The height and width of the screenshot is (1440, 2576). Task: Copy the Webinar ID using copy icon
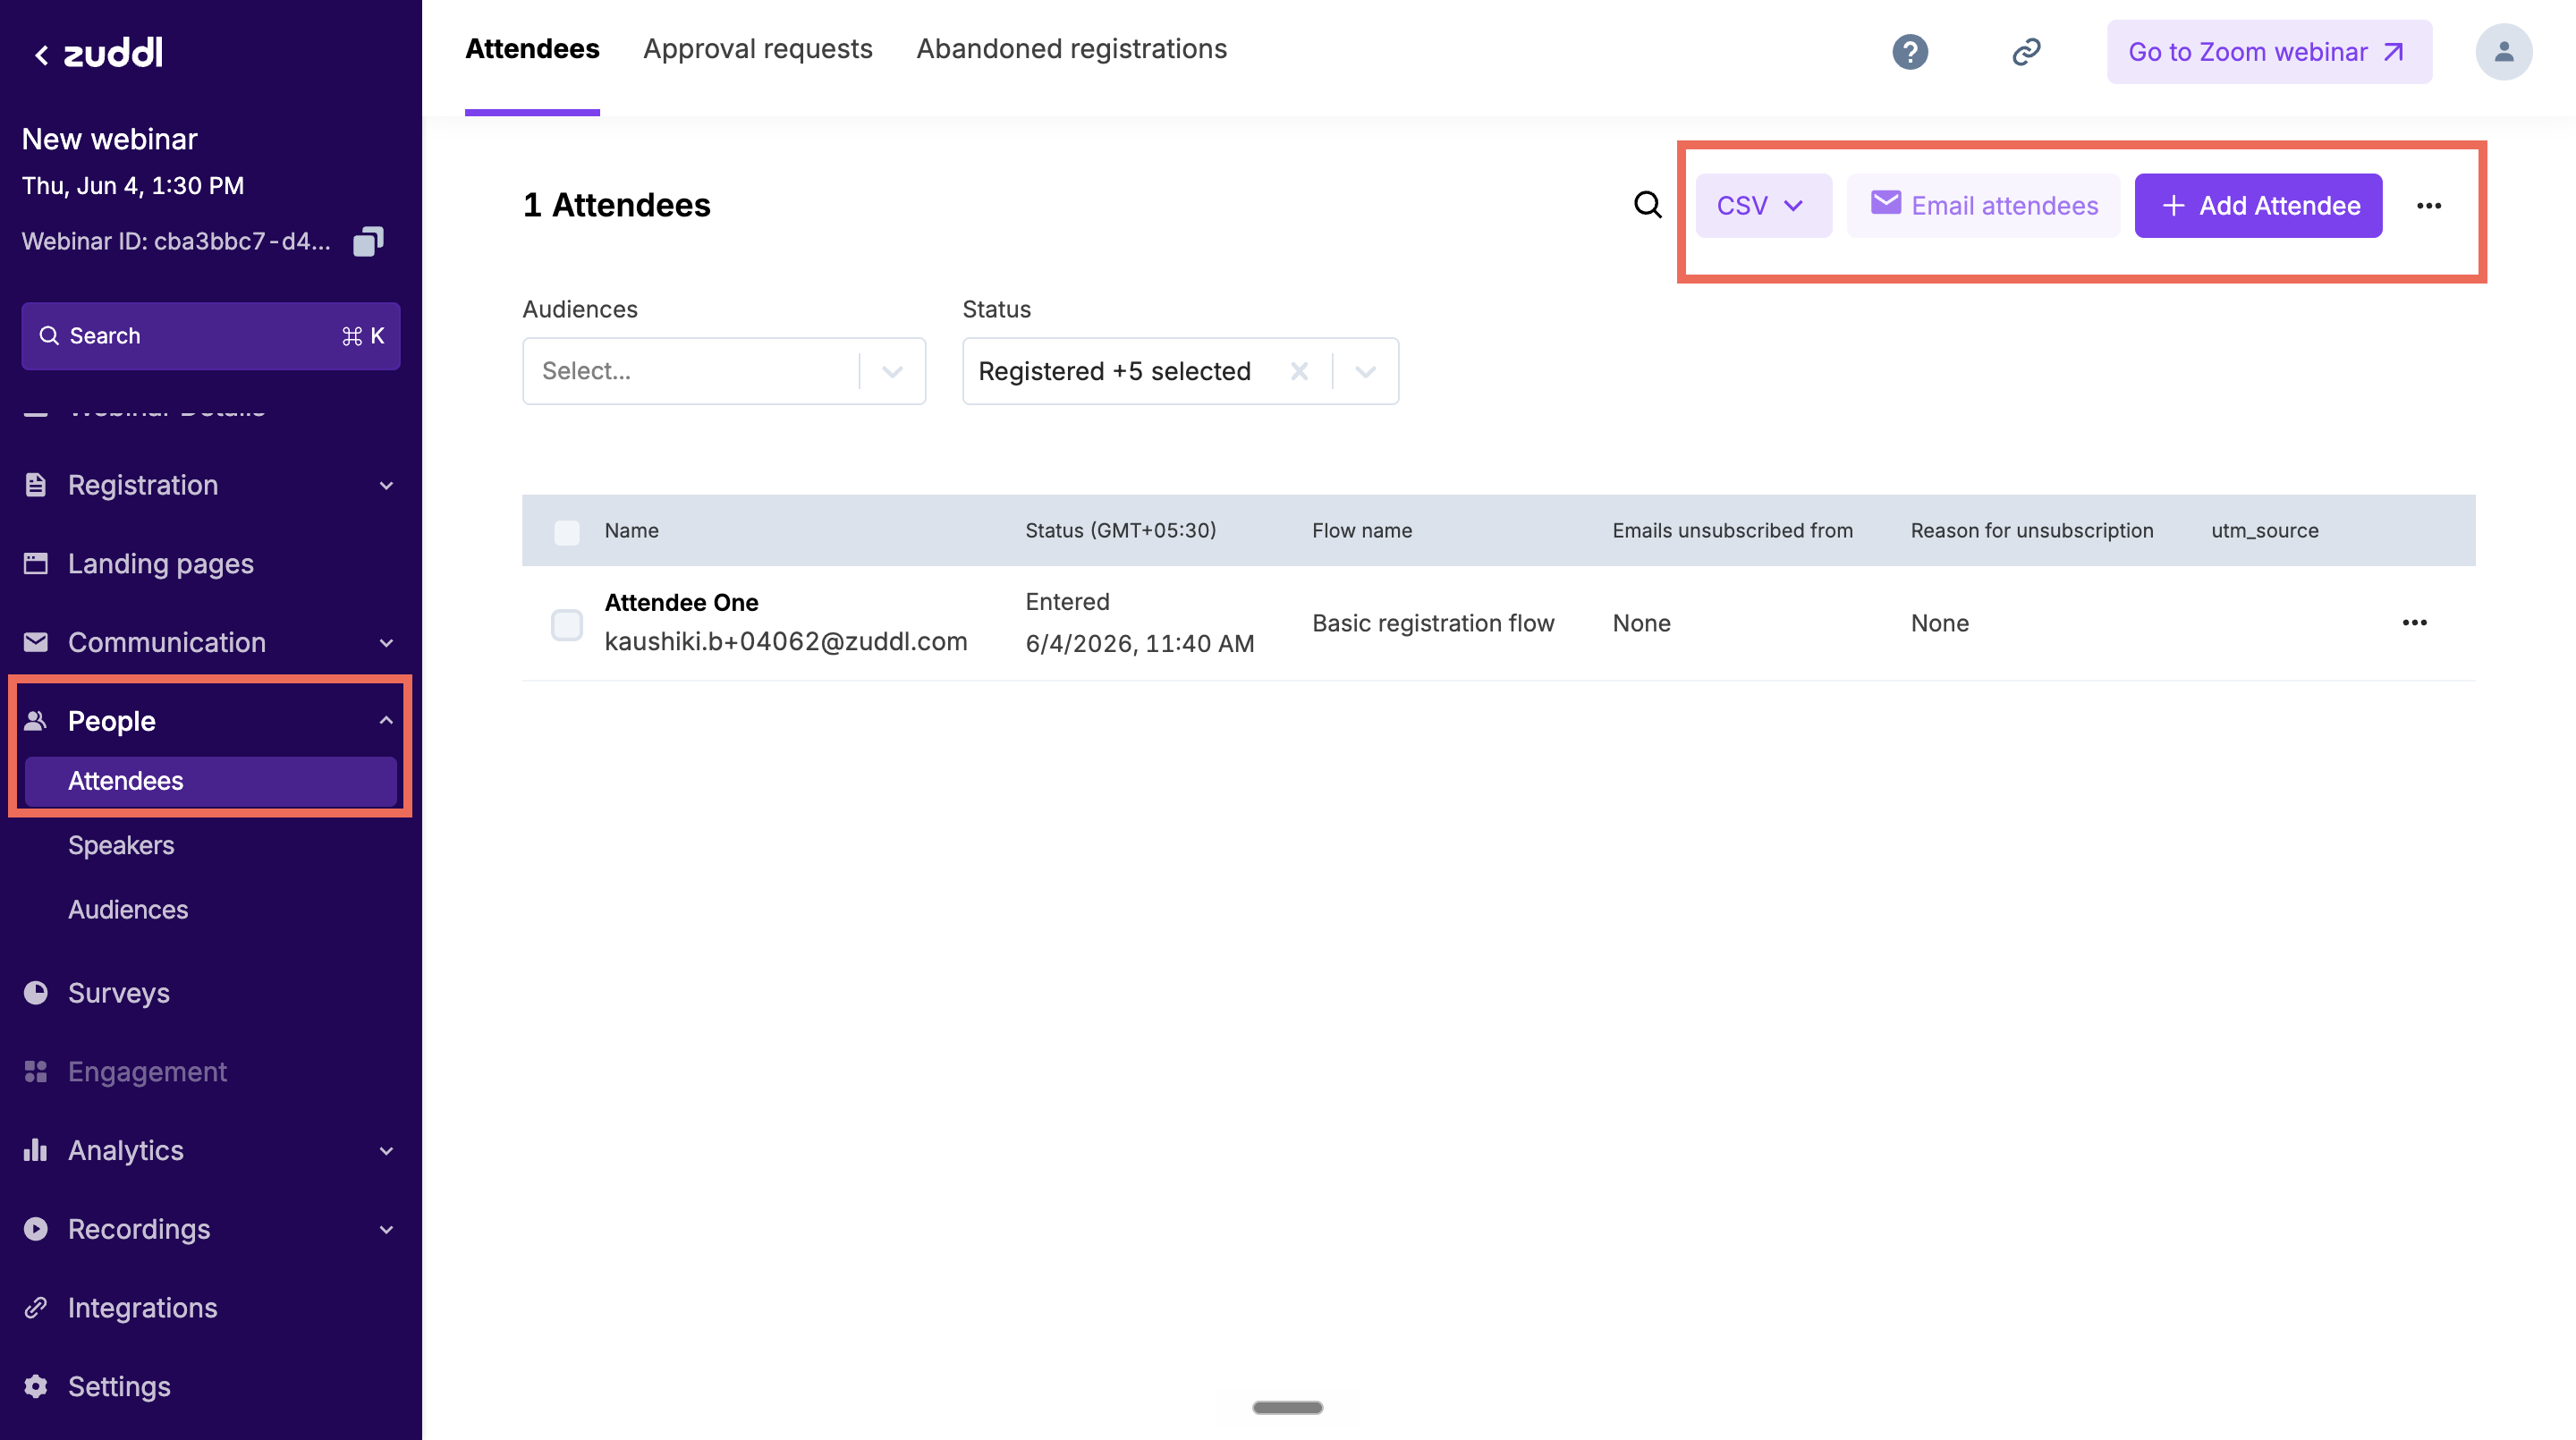point(368,241)
